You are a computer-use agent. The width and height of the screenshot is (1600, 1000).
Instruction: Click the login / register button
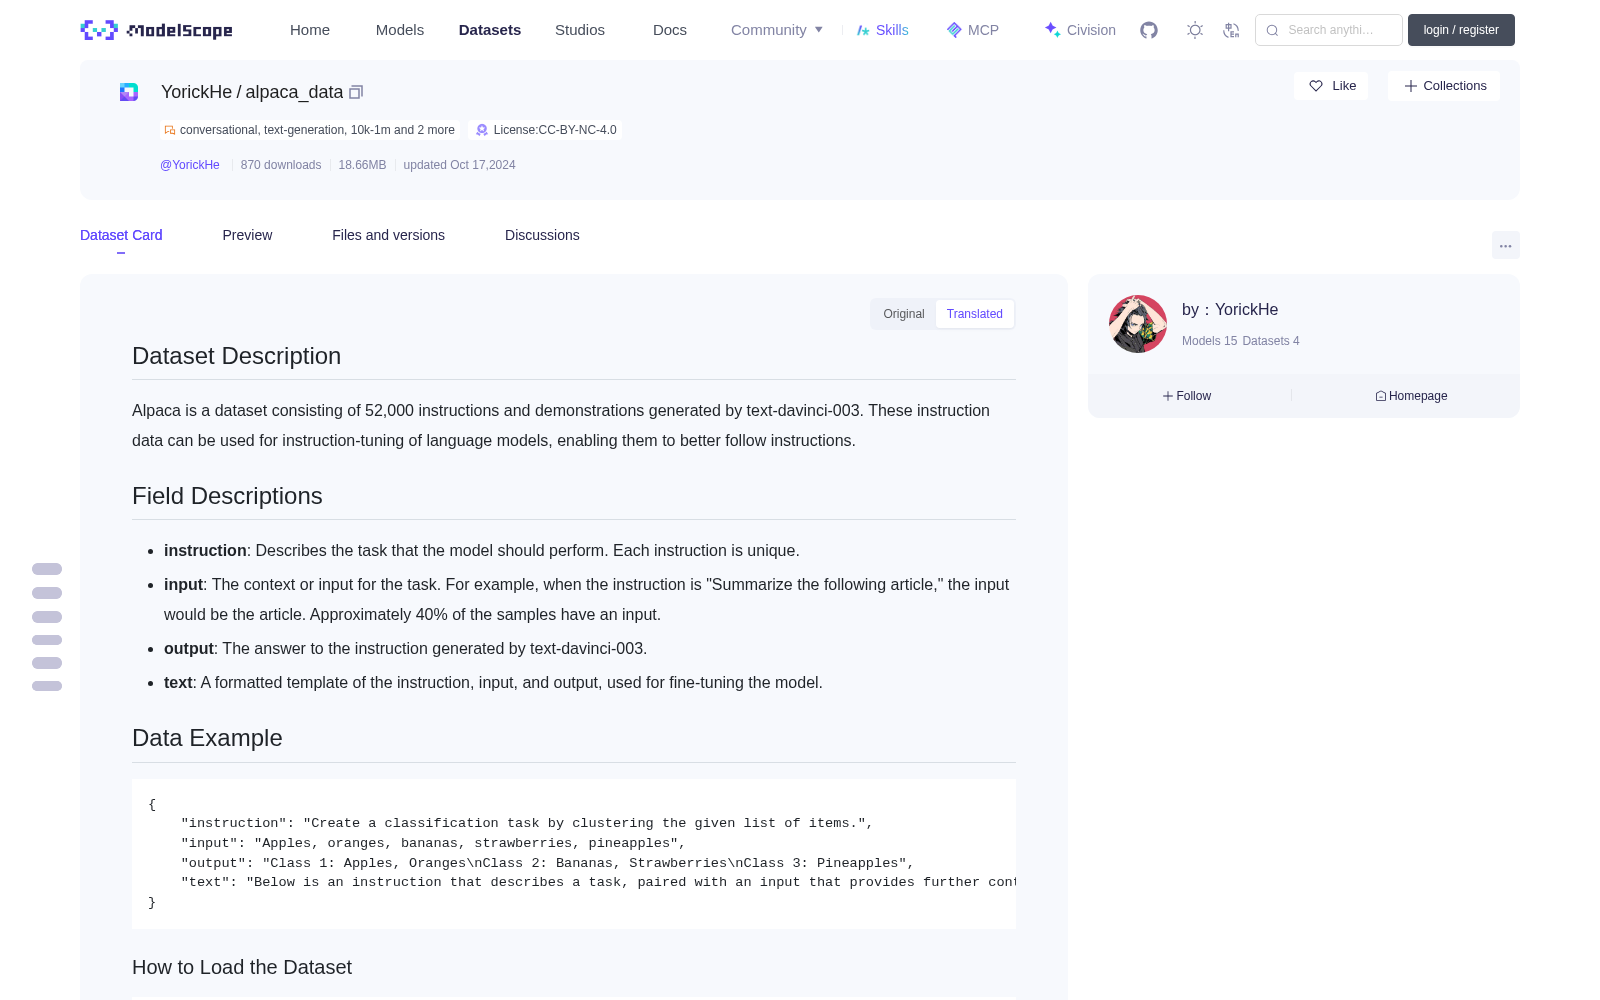[x=1461, y=30]
